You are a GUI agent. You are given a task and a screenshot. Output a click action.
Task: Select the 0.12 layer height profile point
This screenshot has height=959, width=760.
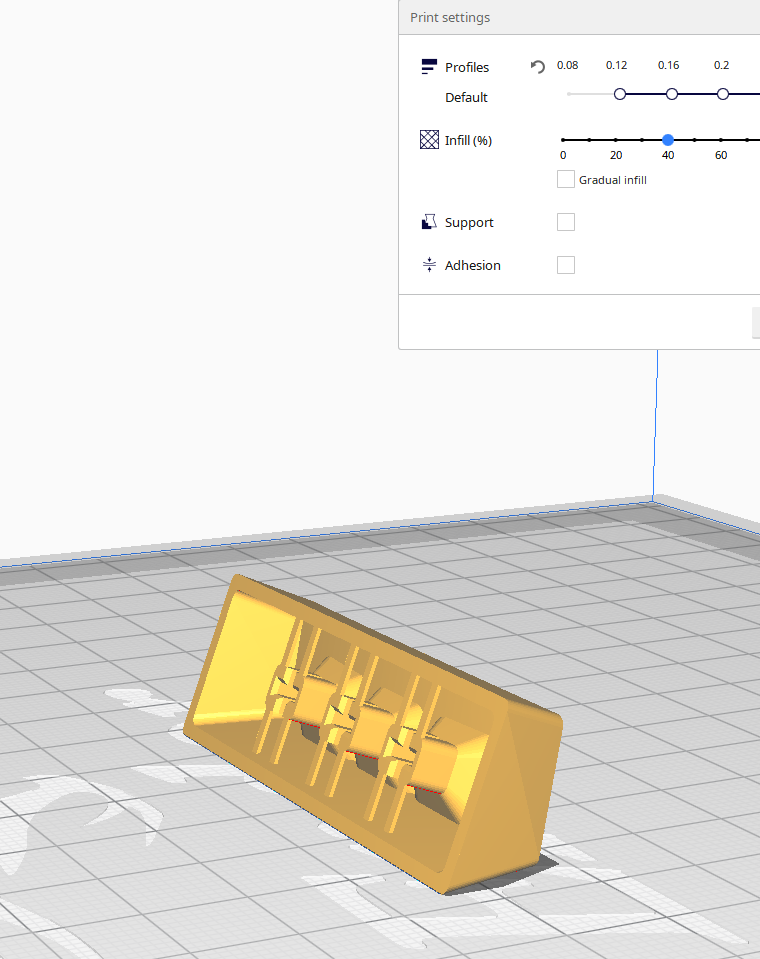(620, 94)
